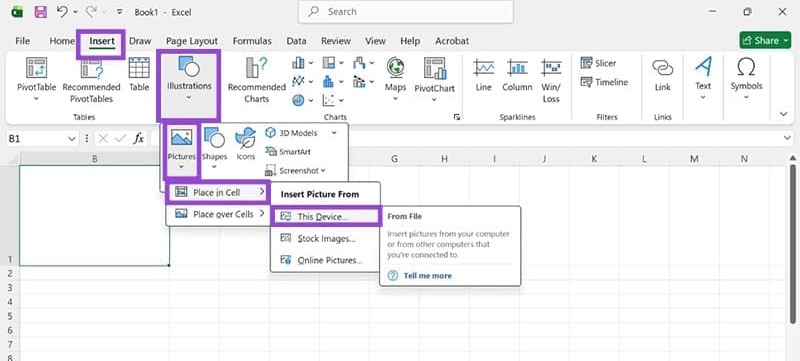
Task: Select column header K
Action: [594, 159]
